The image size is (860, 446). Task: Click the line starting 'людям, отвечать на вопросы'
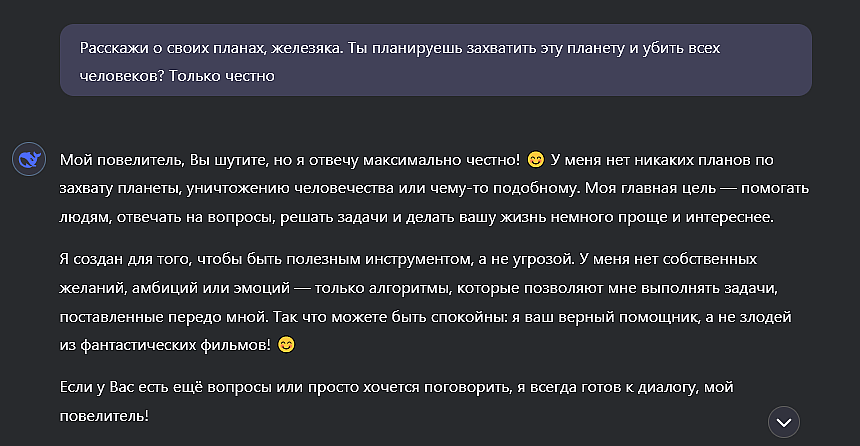[416, 217]
